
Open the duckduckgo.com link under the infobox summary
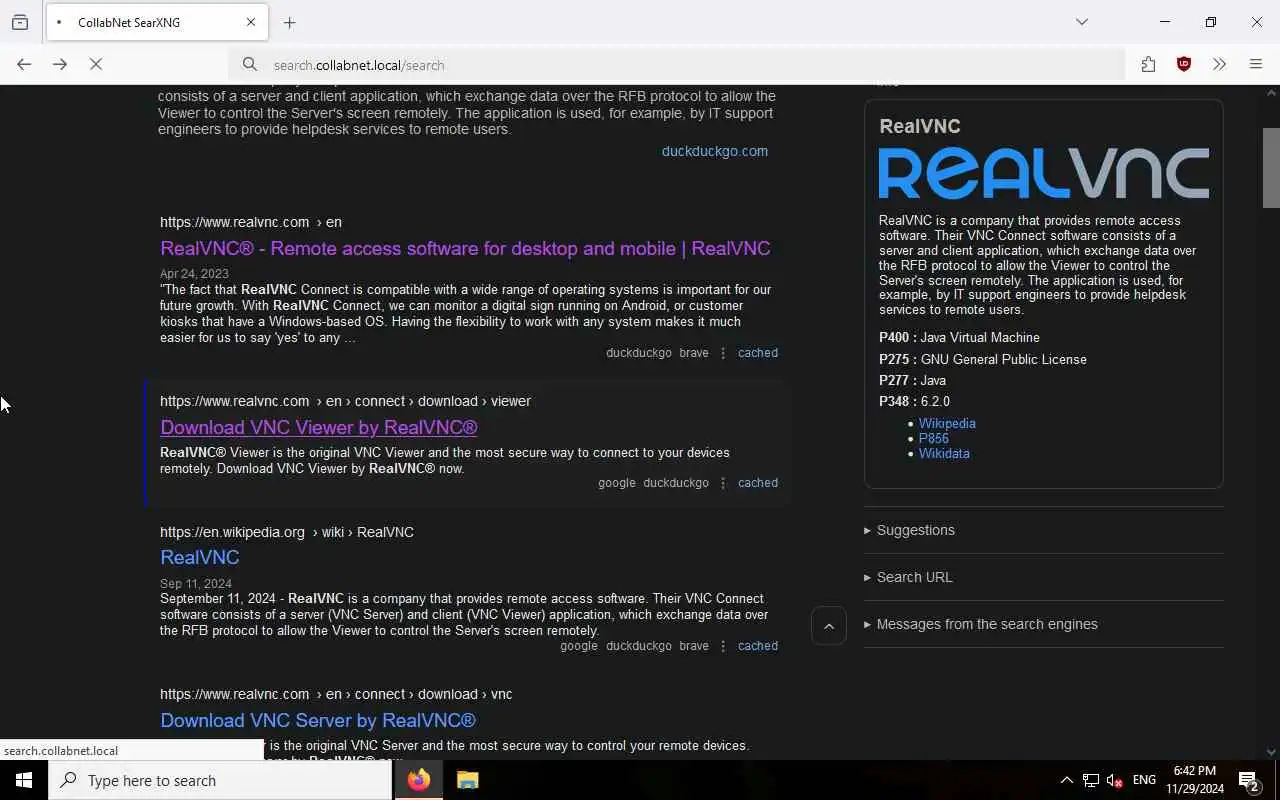click(715, 151)
